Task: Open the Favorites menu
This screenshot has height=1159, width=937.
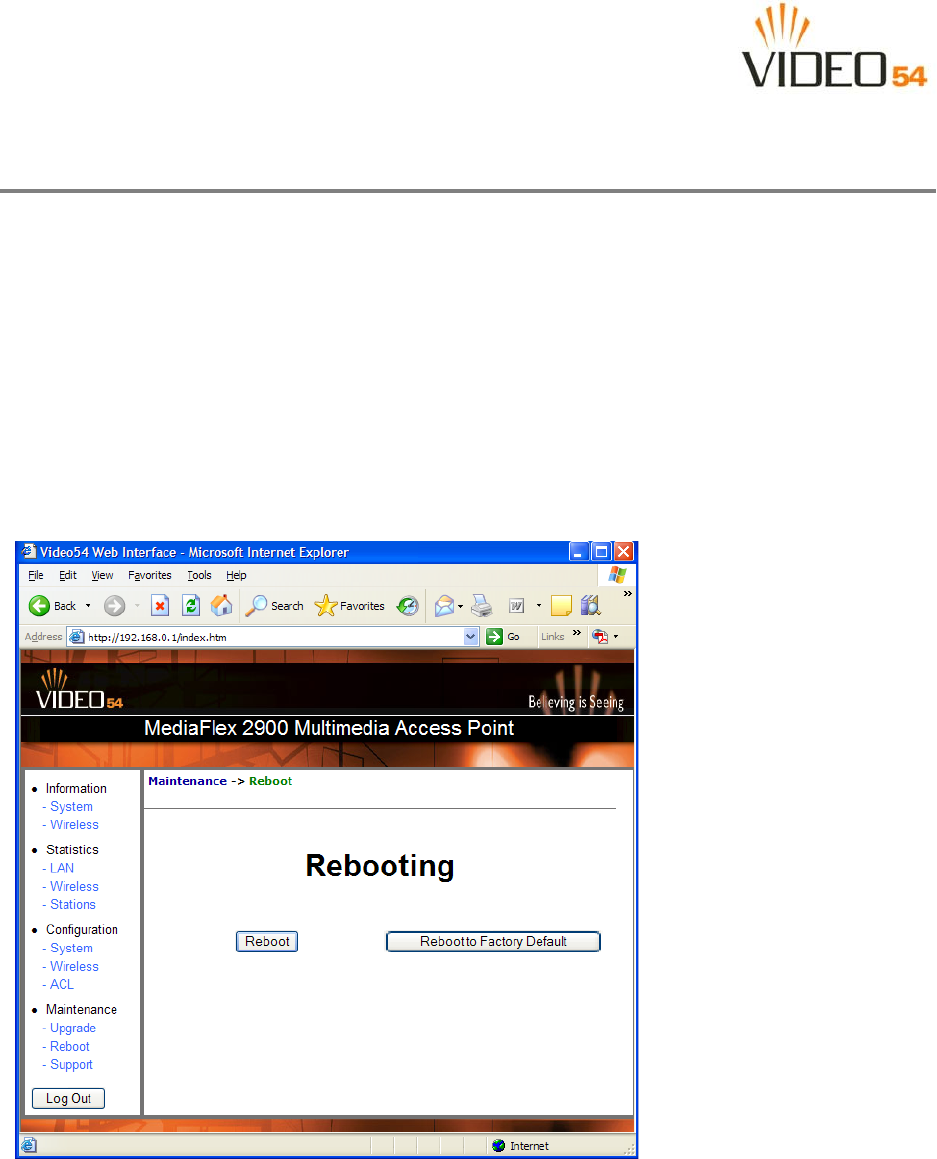Action: [x=149, y=575]
